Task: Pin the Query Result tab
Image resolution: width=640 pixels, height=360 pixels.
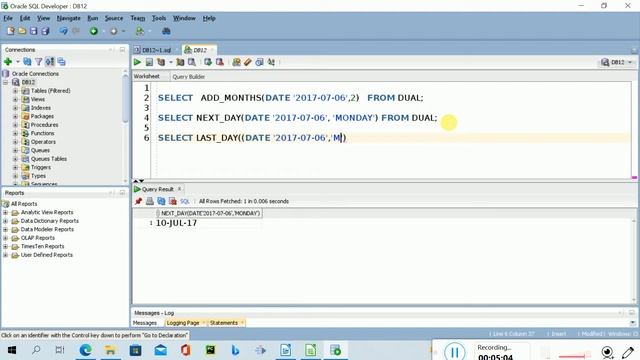Action: [x=138, y=201]
